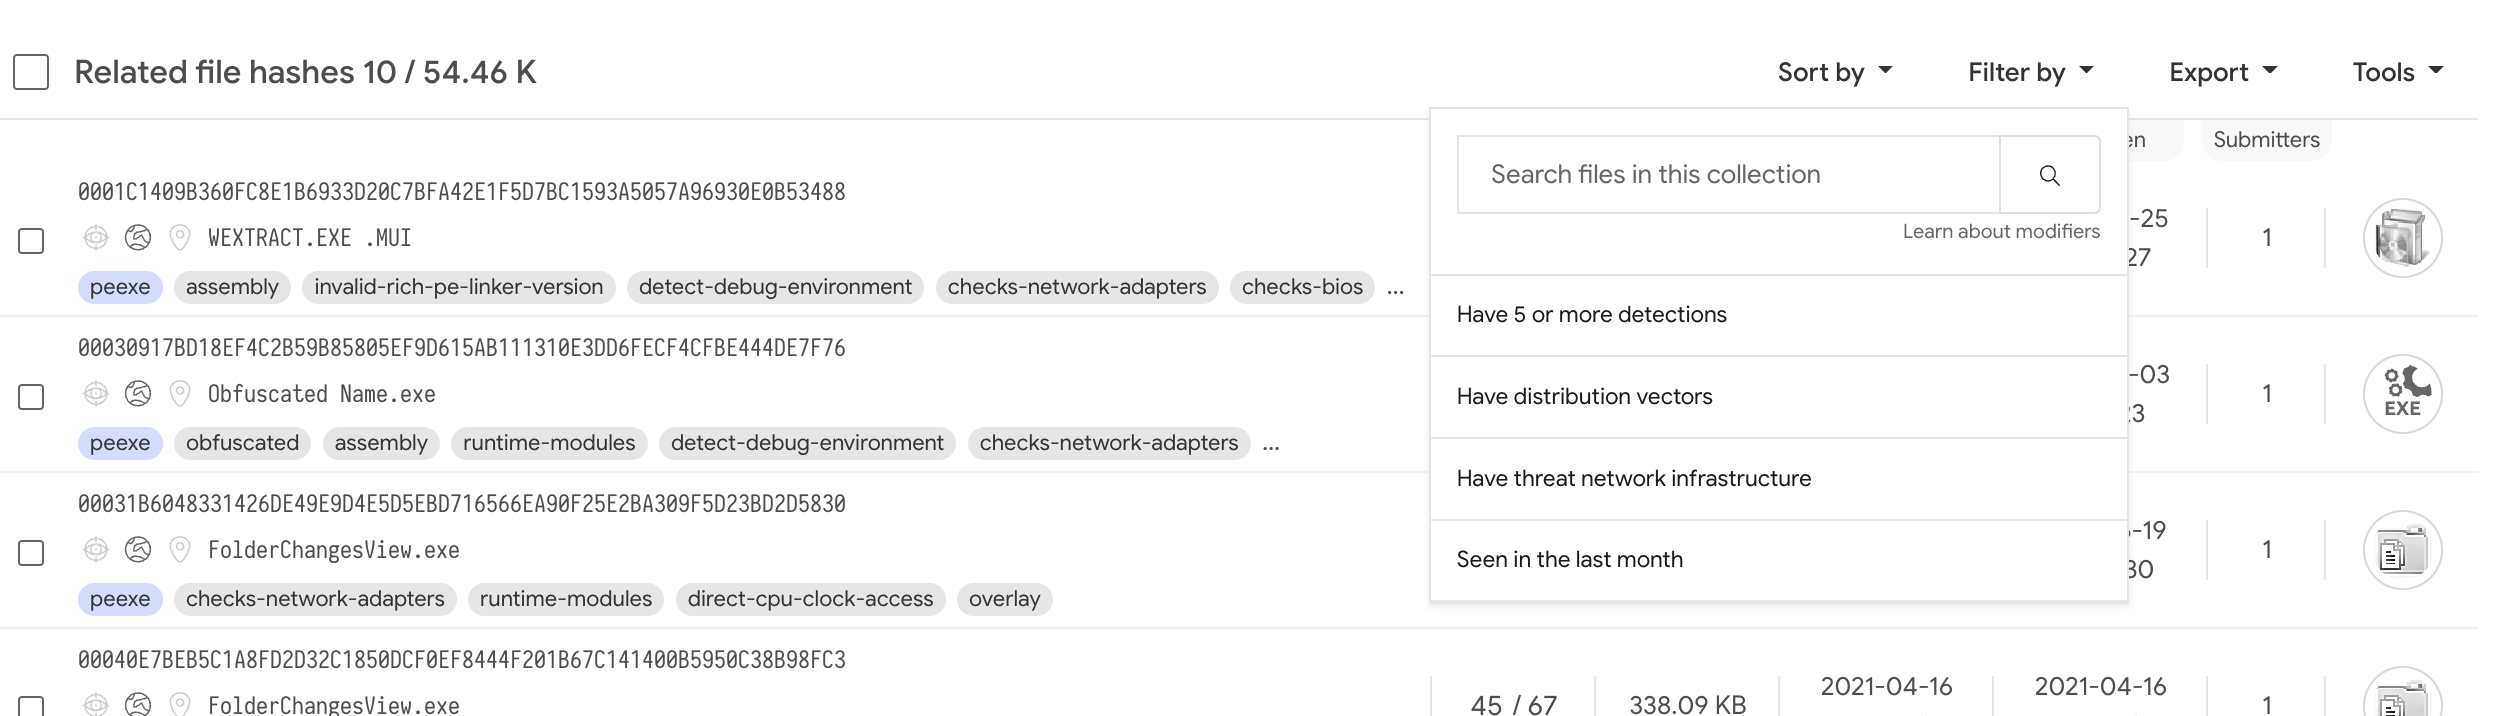Click the WEXTRACT.EXE installer file type icon
This screenshot has height=716, width=2494.
(2401, 238)
